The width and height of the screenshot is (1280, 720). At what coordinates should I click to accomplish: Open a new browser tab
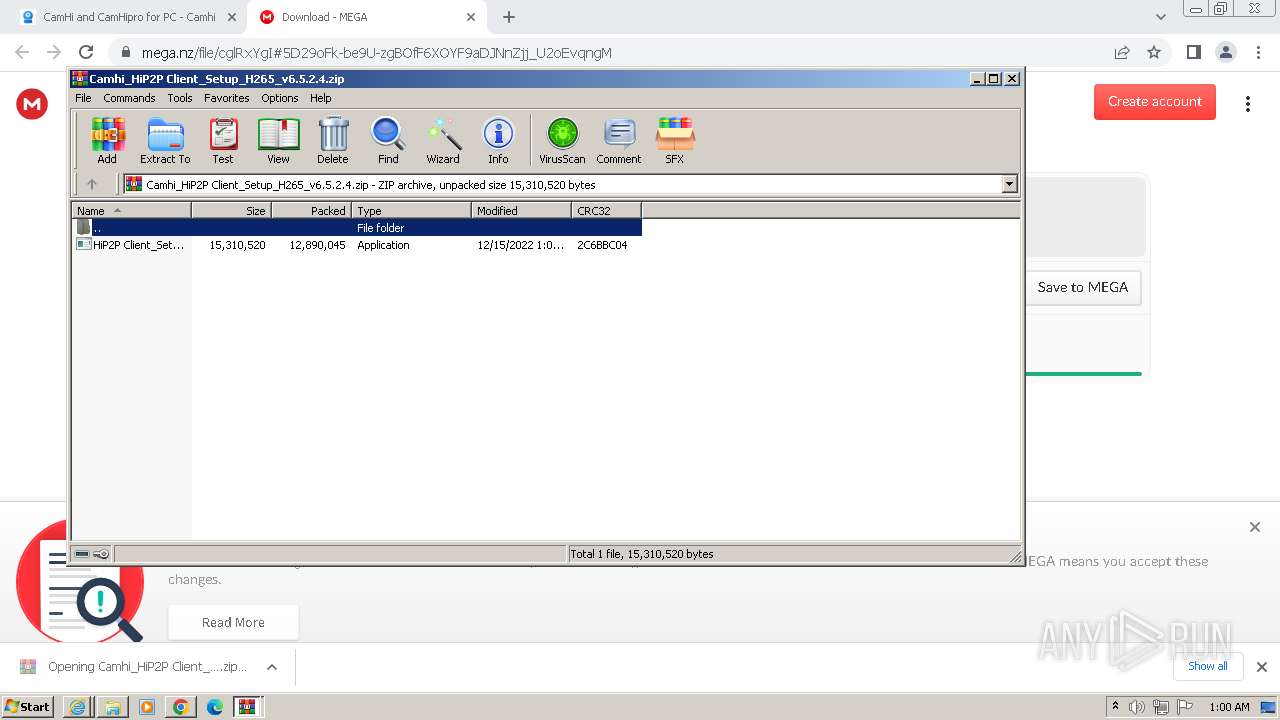click(x=509, y=17)
